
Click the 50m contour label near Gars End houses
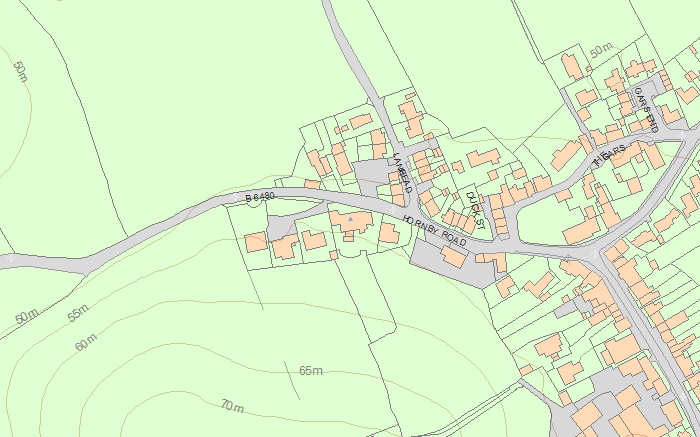601,50
